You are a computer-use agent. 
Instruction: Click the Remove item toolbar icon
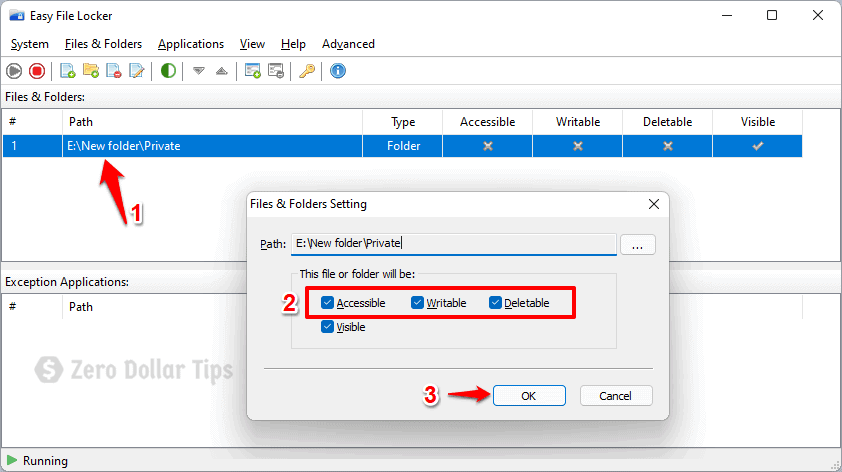(x=114, y=71)
